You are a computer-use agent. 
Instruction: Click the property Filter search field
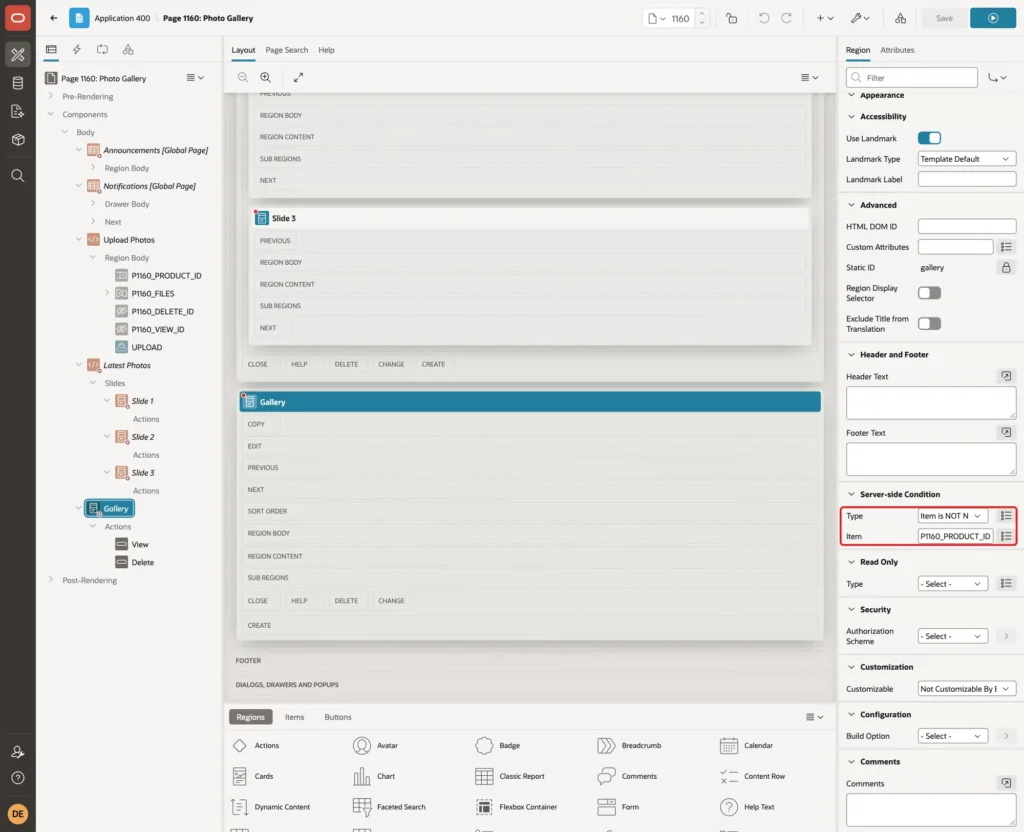[x=912, y=78]
